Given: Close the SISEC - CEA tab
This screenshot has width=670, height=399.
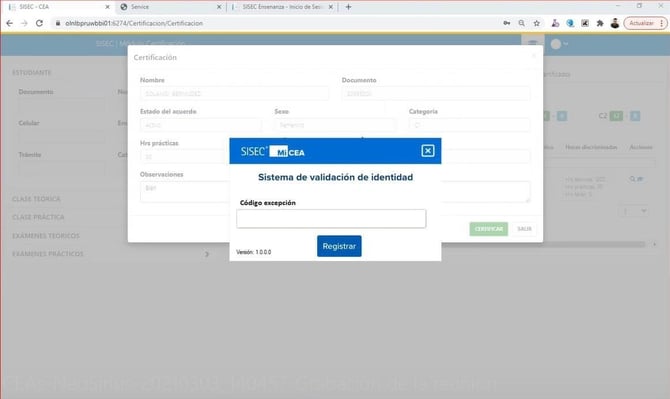Looking at the screenshot, I should [107, 7].
